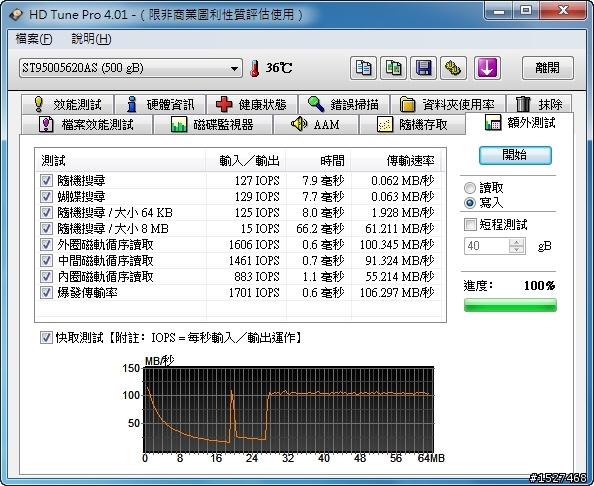Image resolution: width=594 pixels, height=486 pixels.
Task: Toggle the 快取測試 checkbox
Action: (46, 338)
